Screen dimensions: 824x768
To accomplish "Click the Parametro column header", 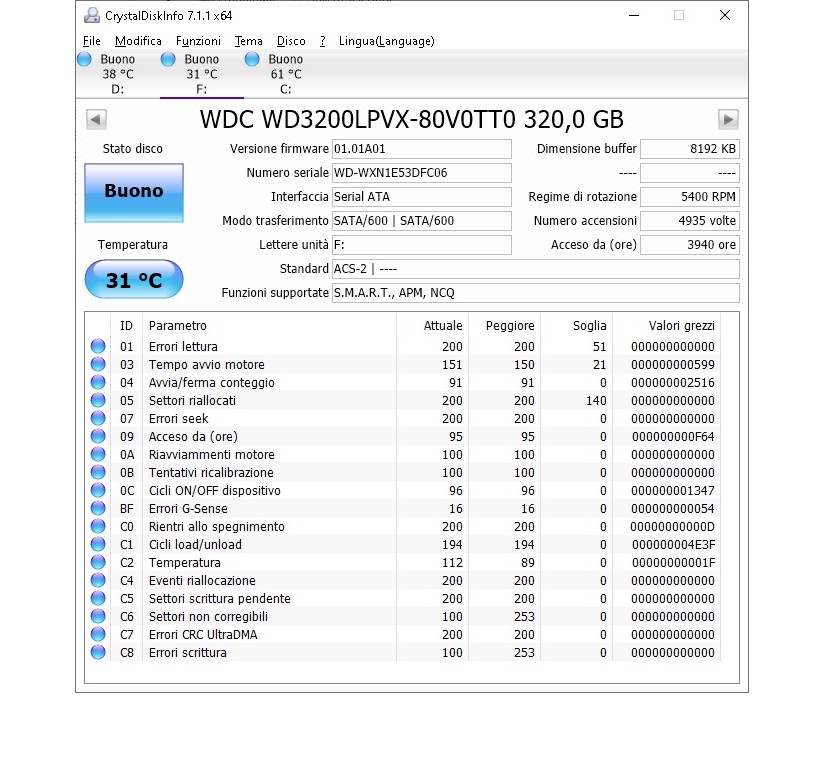I will coord(269,326).
